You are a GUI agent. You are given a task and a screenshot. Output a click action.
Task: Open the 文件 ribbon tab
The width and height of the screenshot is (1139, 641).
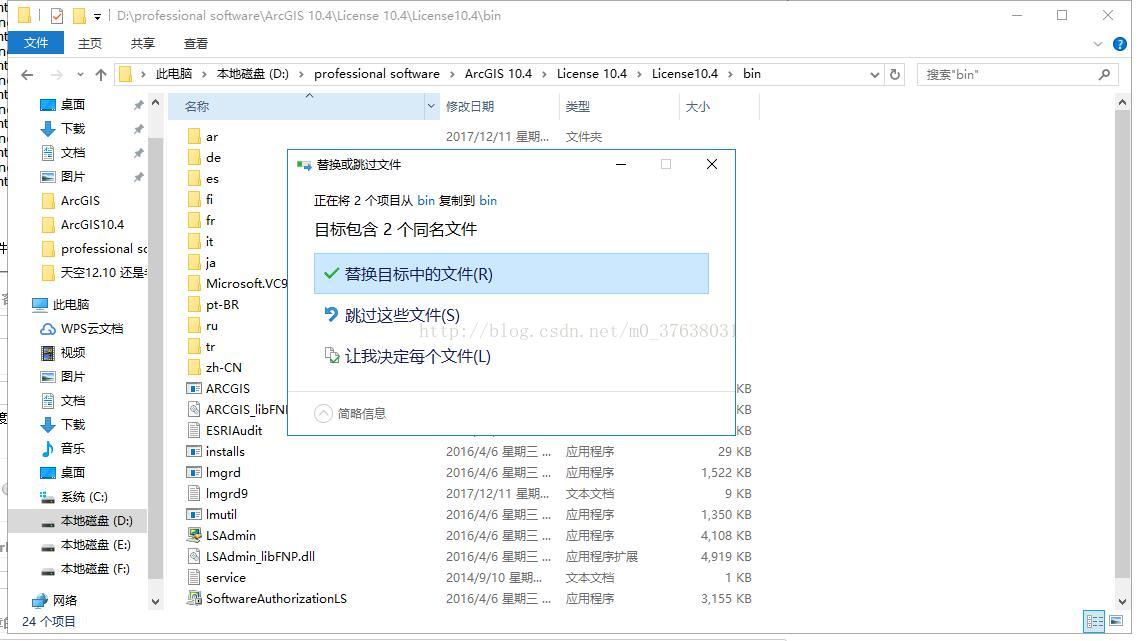(x=36, y=43)
